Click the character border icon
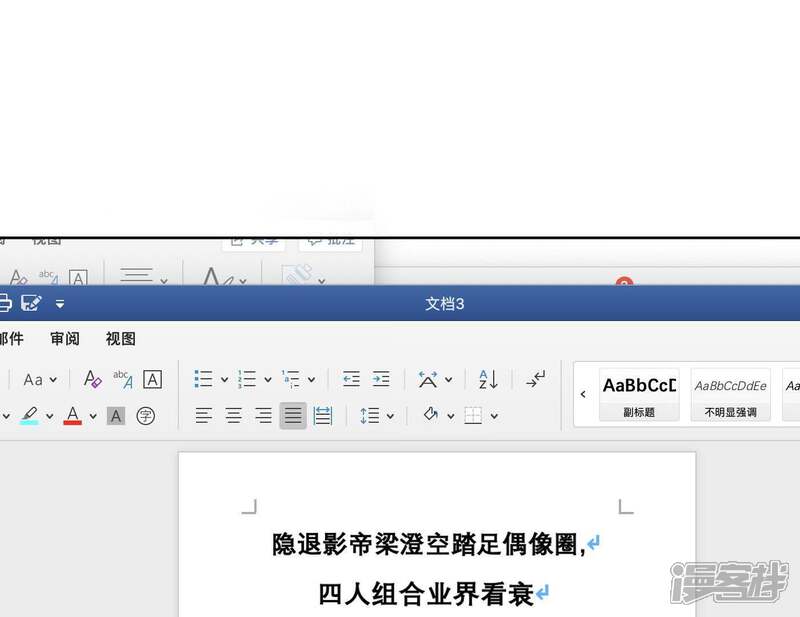 click(152, 379)
